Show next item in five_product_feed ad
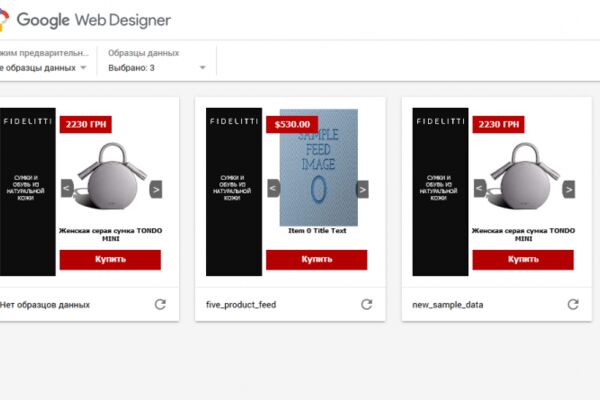 tap(362, 189)
